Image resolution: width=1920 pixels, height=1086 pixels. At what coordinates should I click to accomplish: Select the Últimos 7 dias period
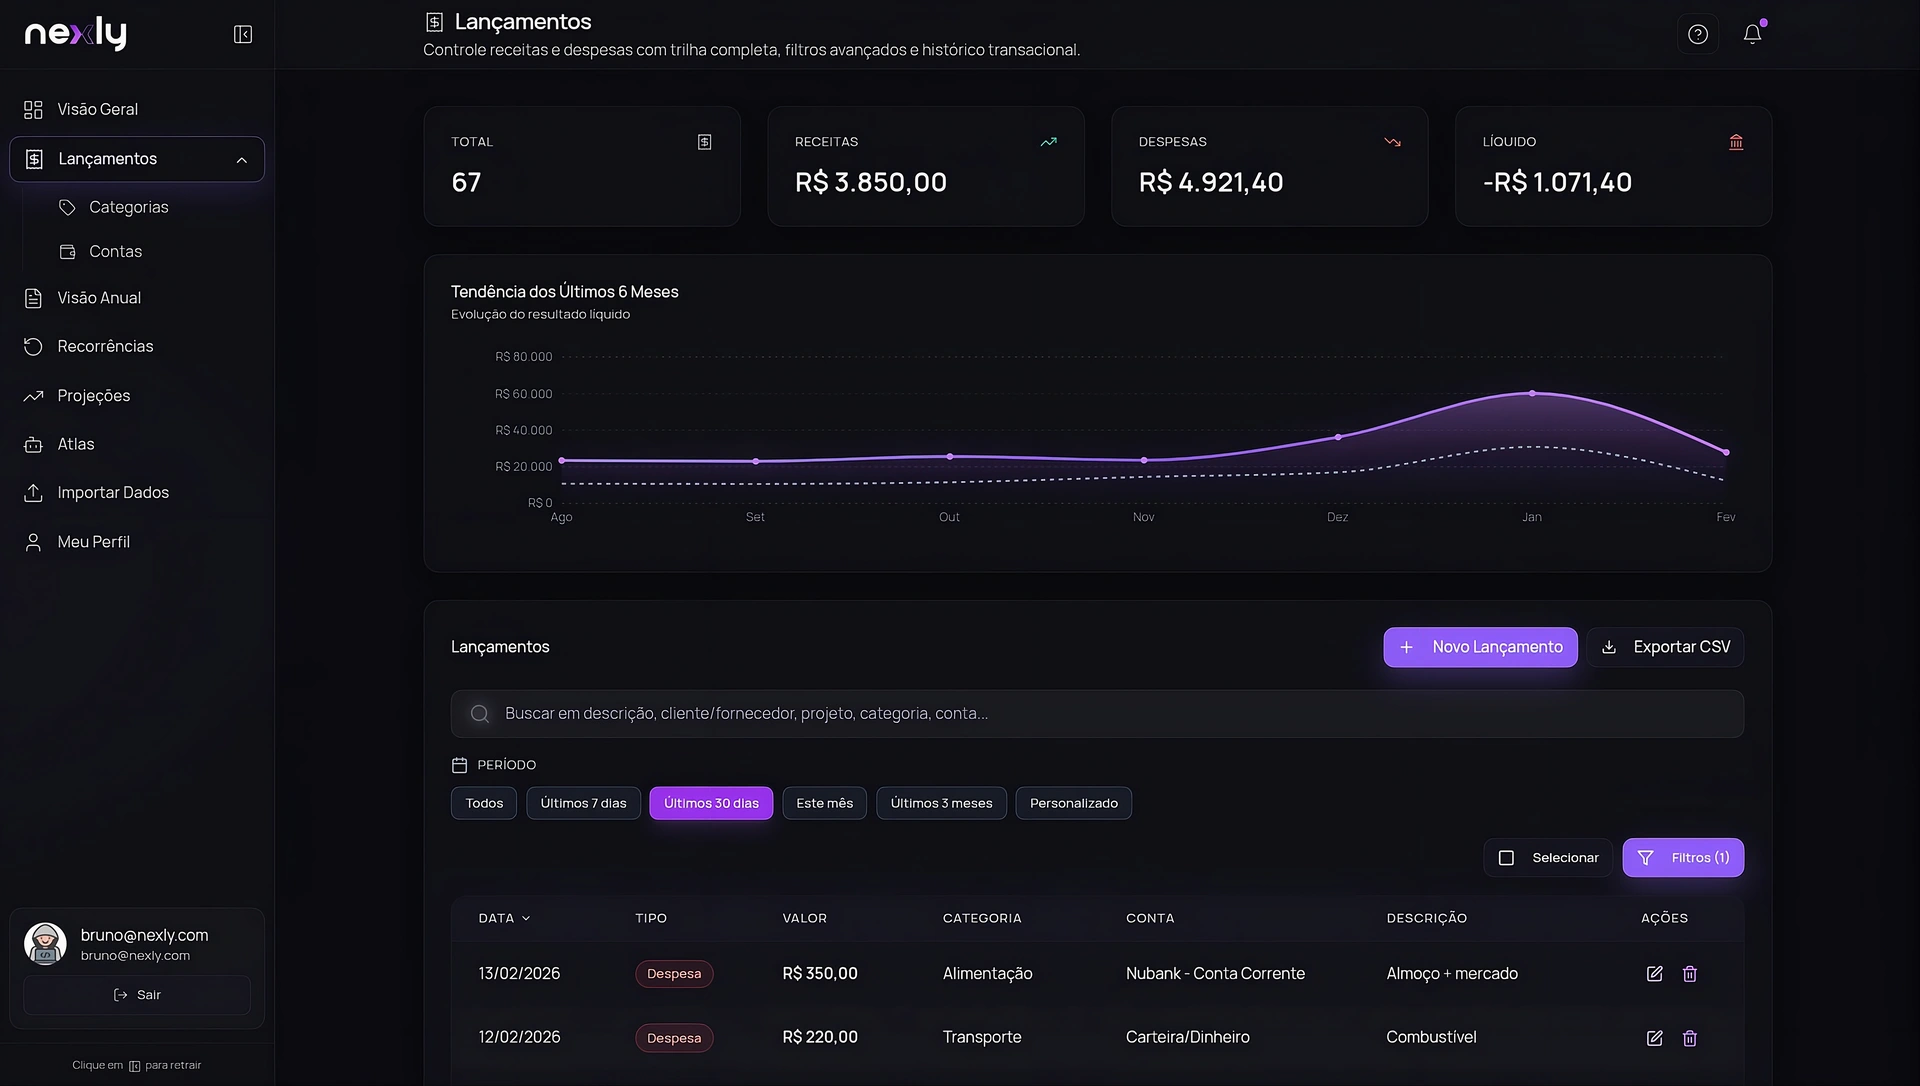(583, 803)
